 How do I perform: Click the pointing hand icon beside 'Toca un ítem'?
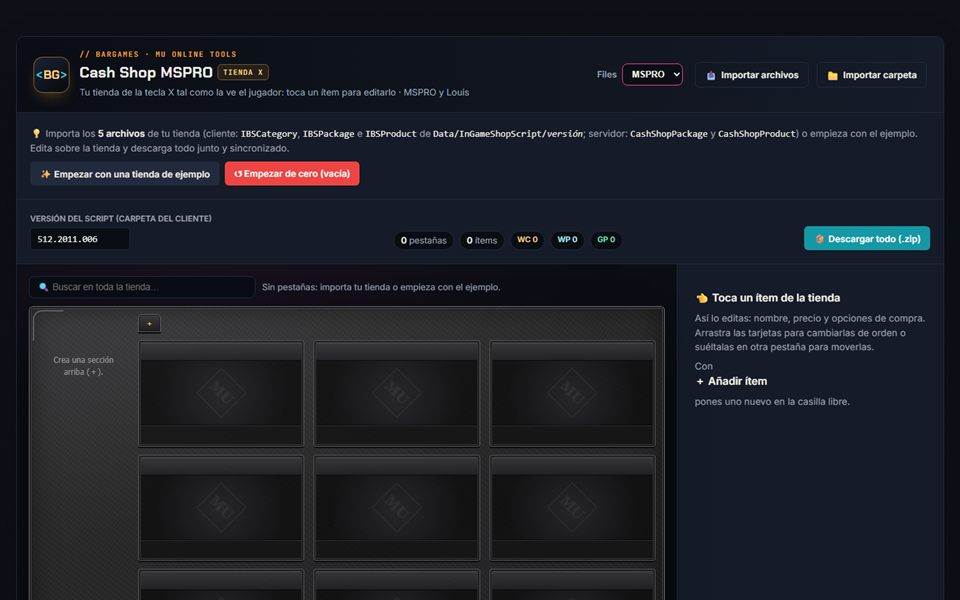click(x=702, y=298)
